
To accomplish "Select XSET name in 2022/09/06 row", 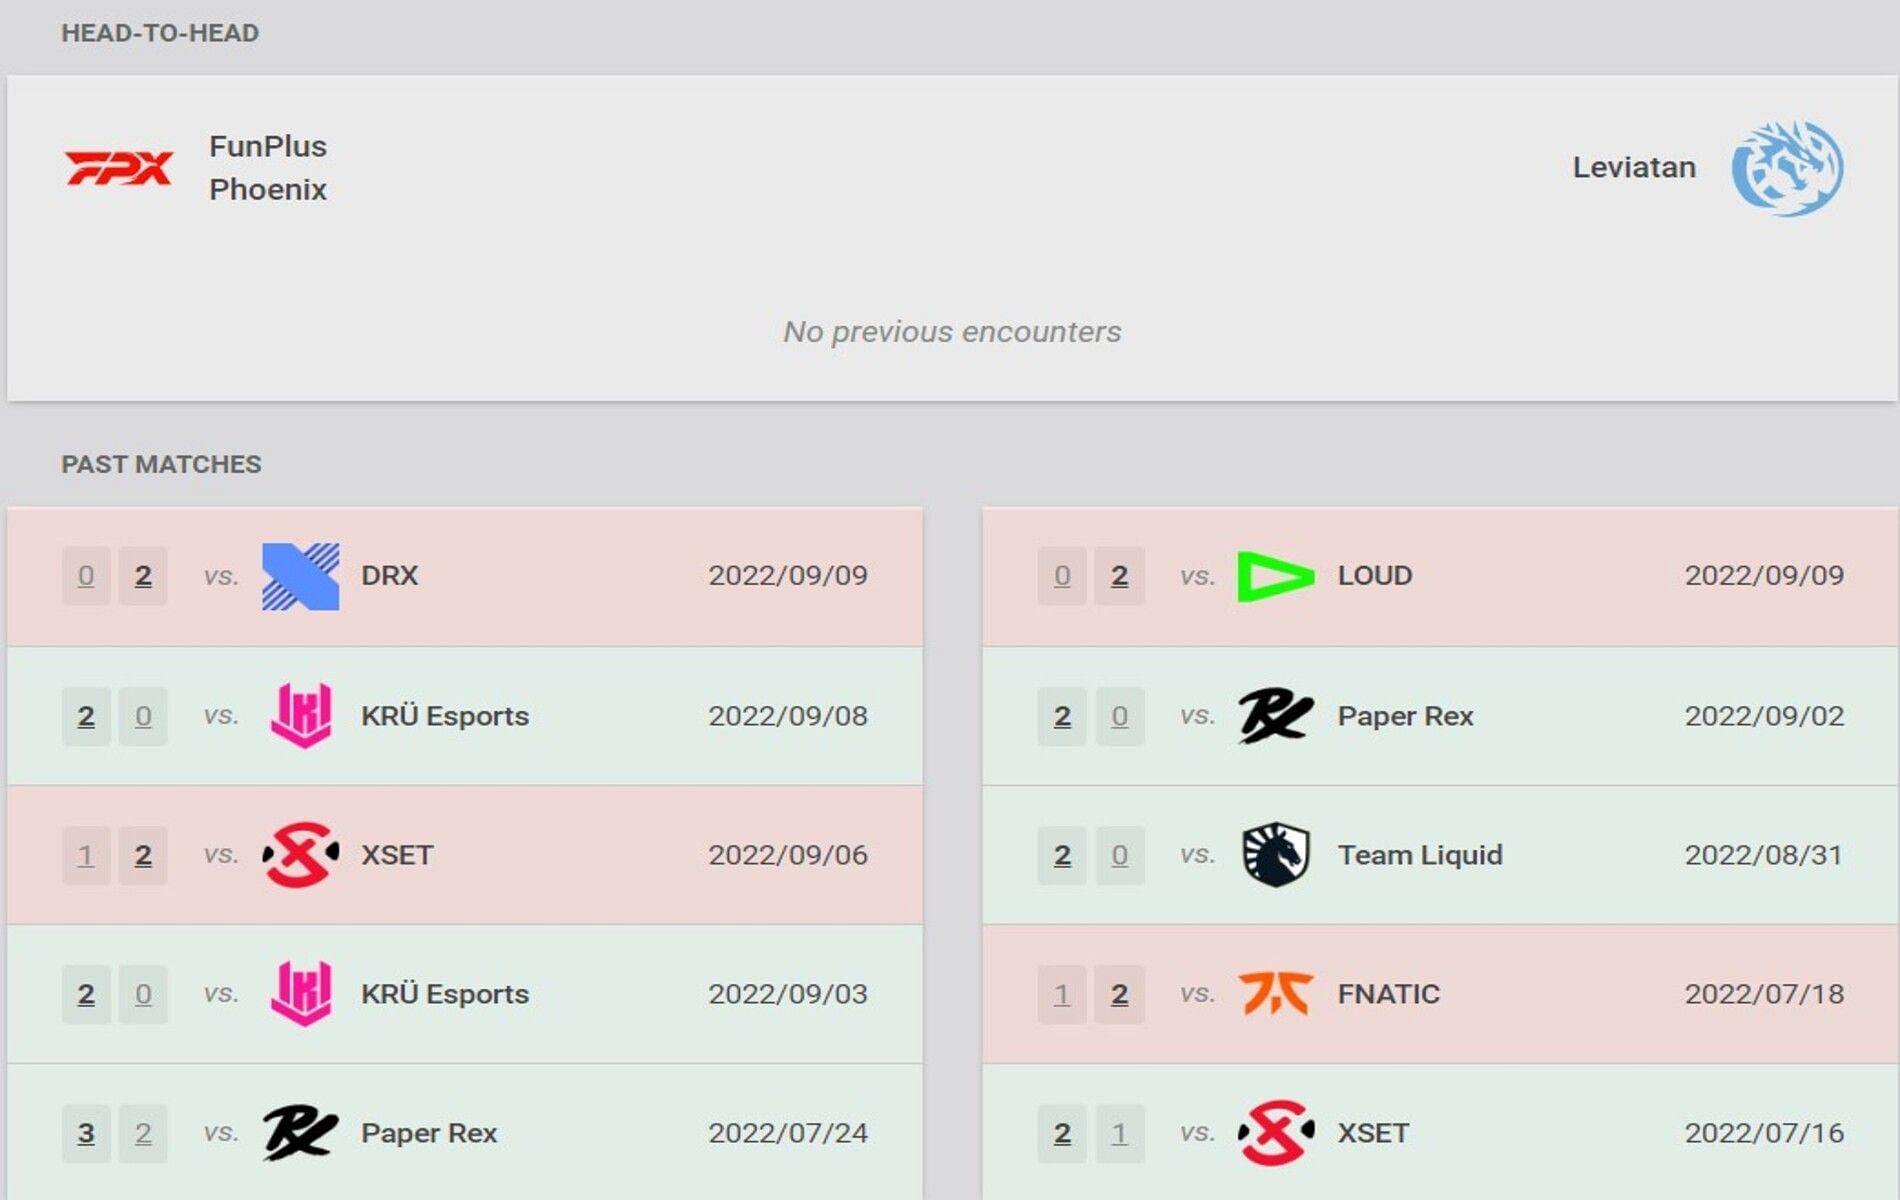I will click(x=397, y=855).
